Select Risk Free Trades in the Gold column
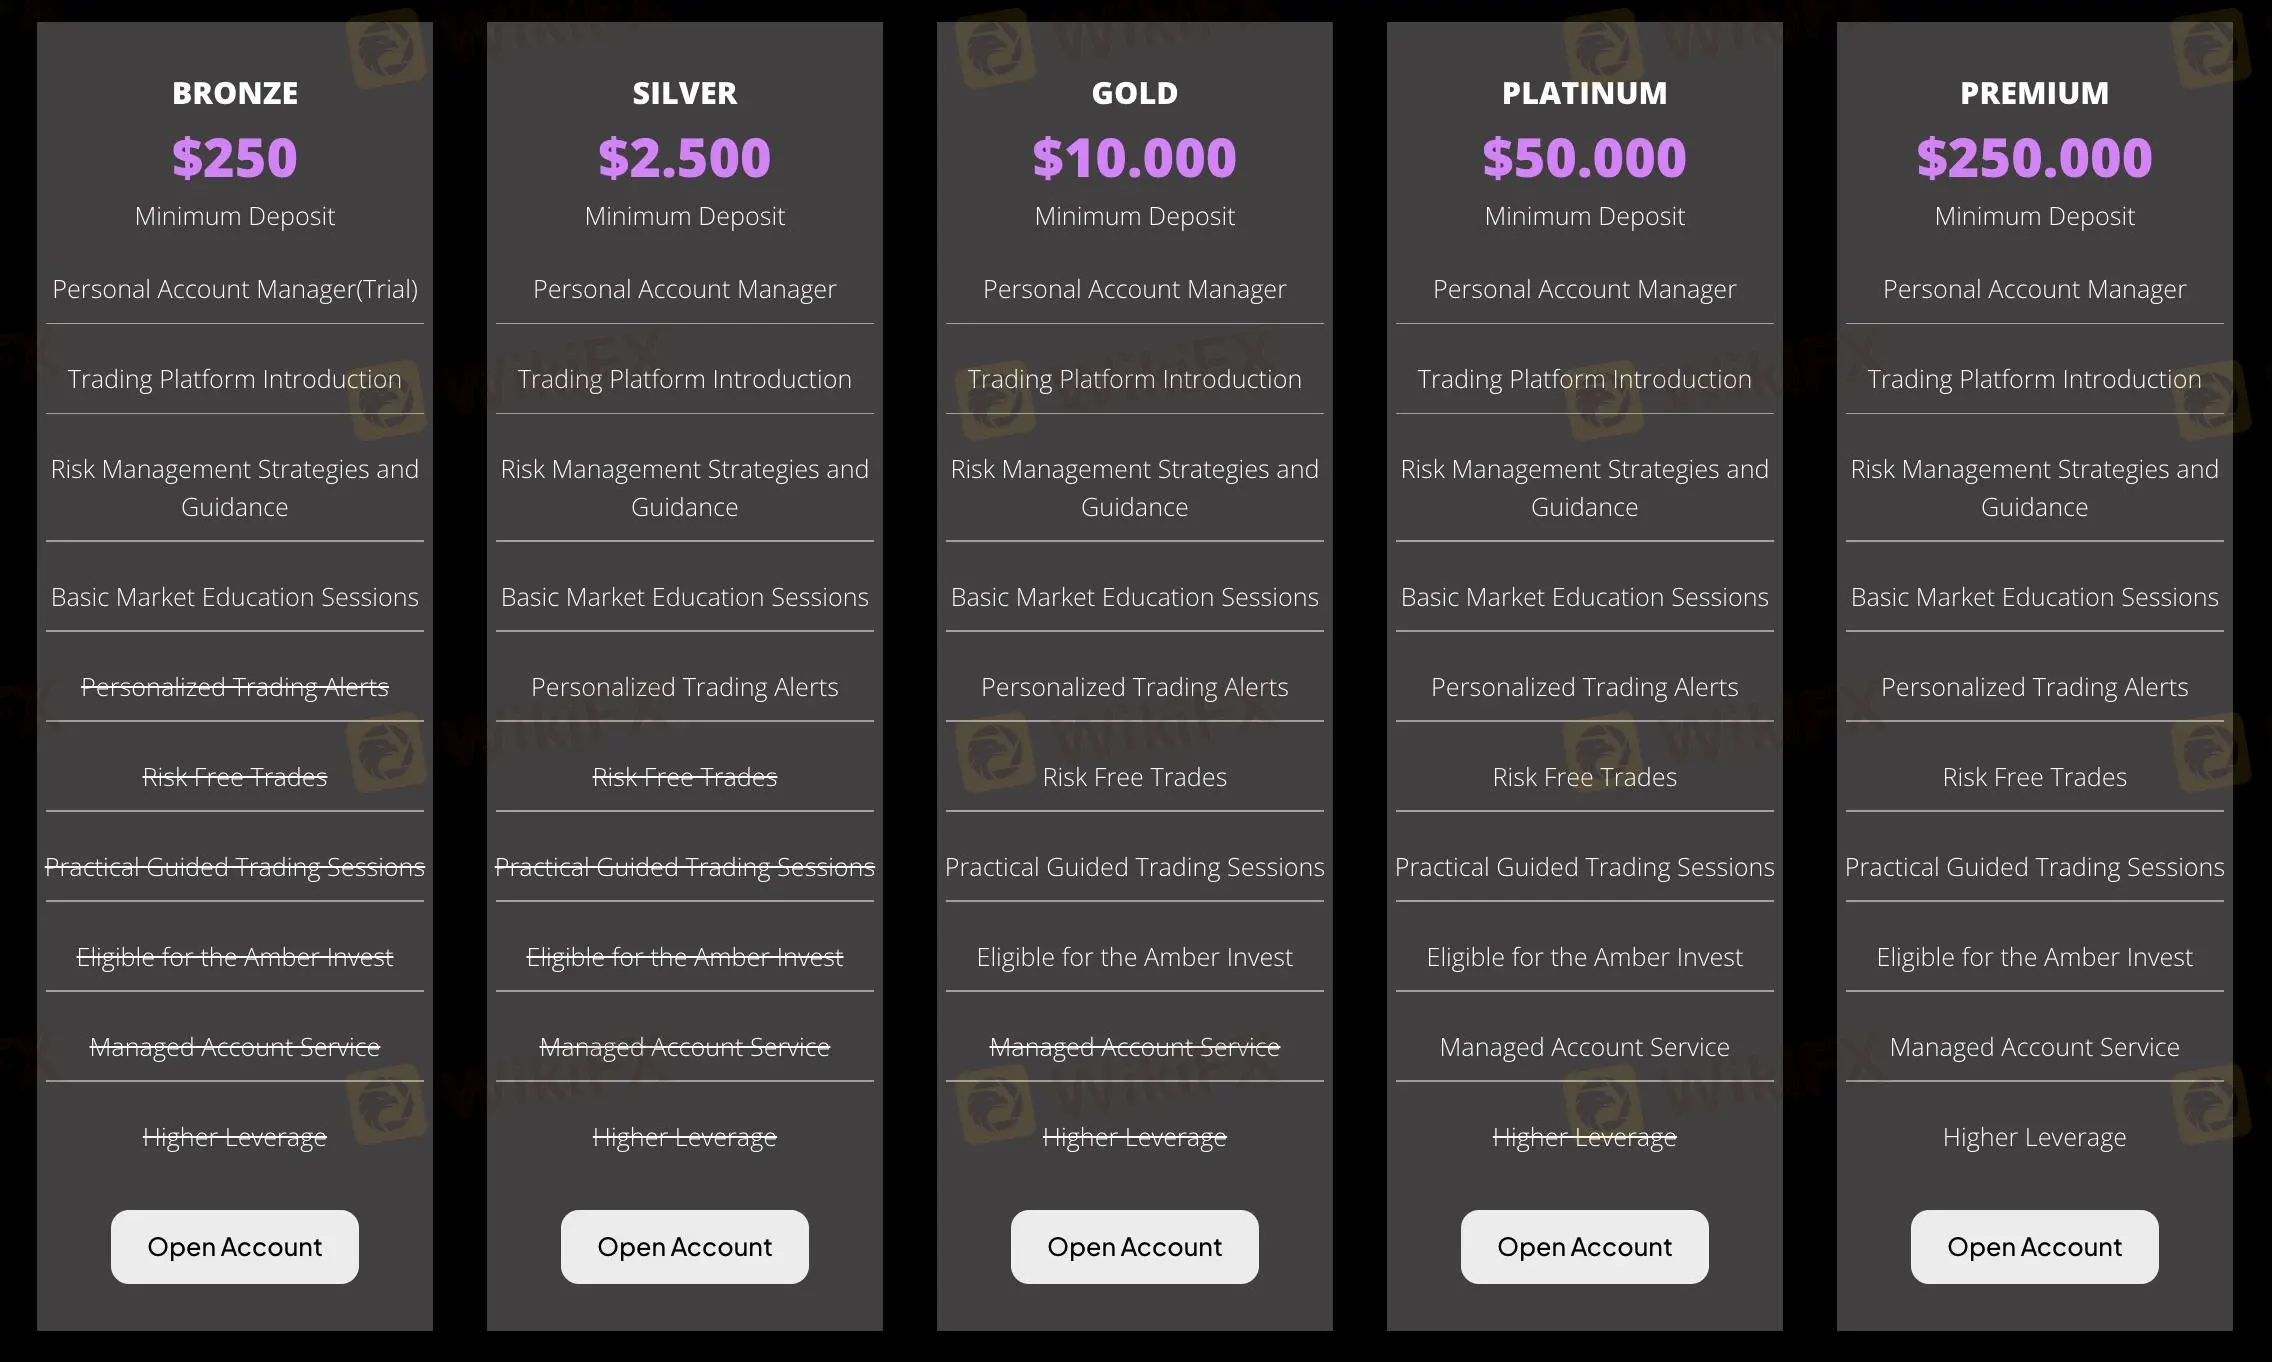 1134,777
